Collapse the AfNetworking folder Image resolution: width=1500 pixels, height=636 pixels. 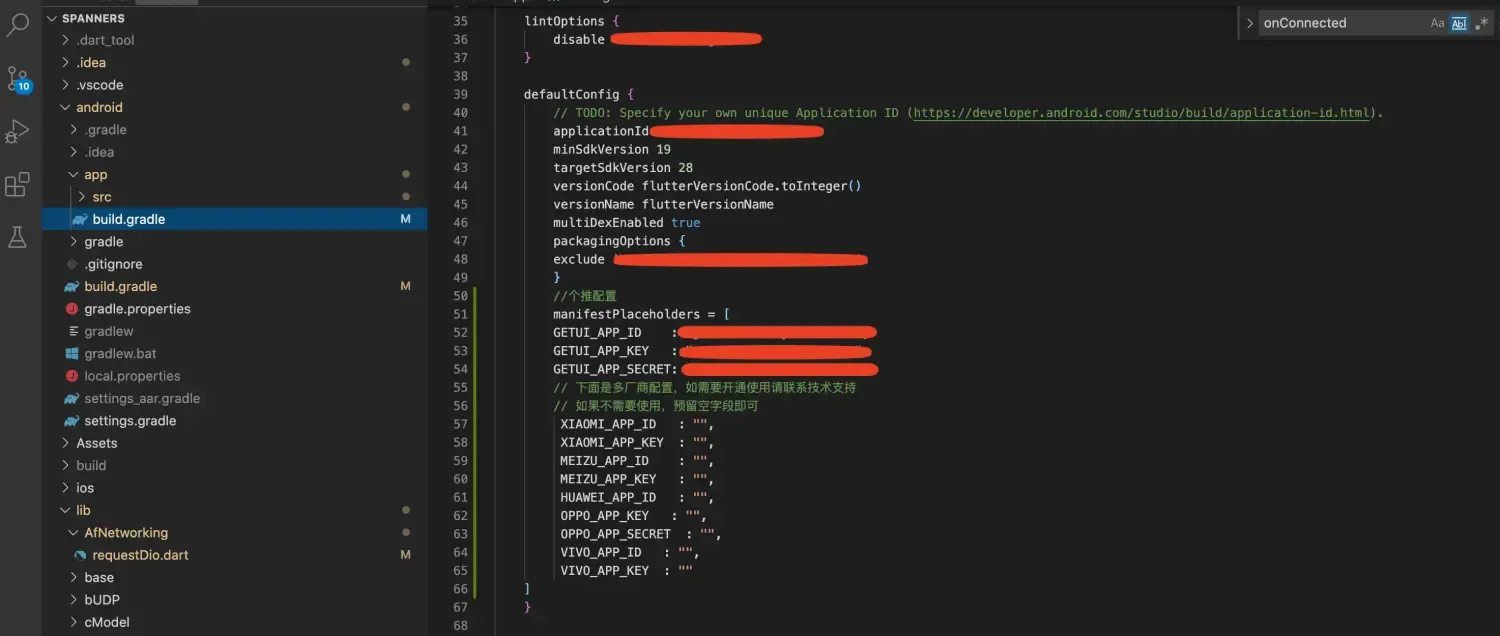point(125,533)
